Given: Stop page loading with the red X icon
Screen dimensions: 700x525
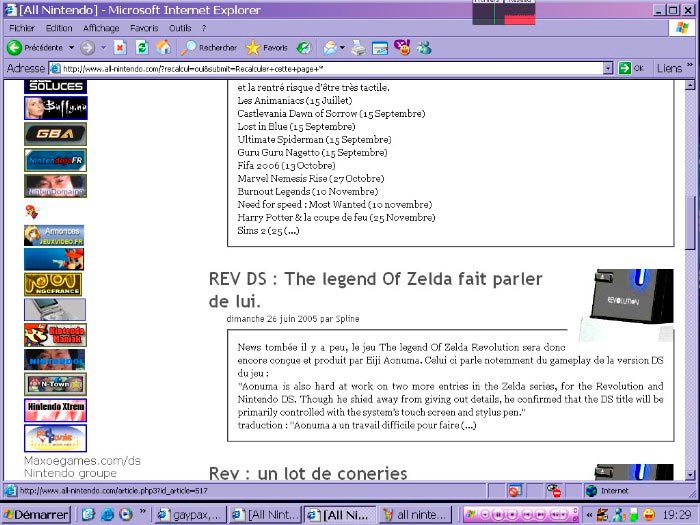Looking at the screenshot, I should point(120,47).
